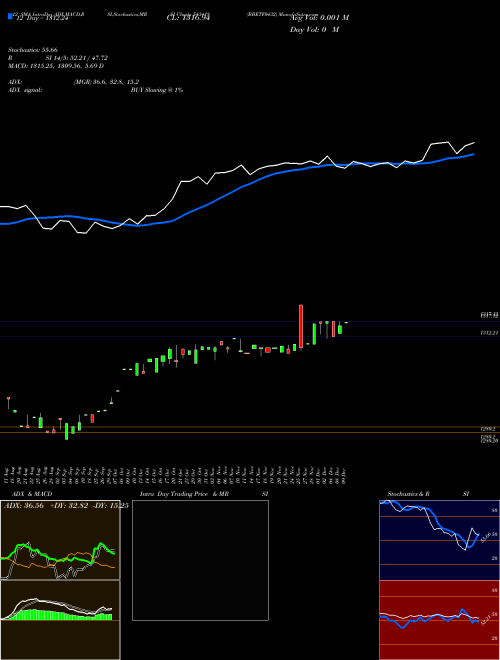
Task: Click the blue legend square for 12 Day SMA
Action: [x=11, y=17]
